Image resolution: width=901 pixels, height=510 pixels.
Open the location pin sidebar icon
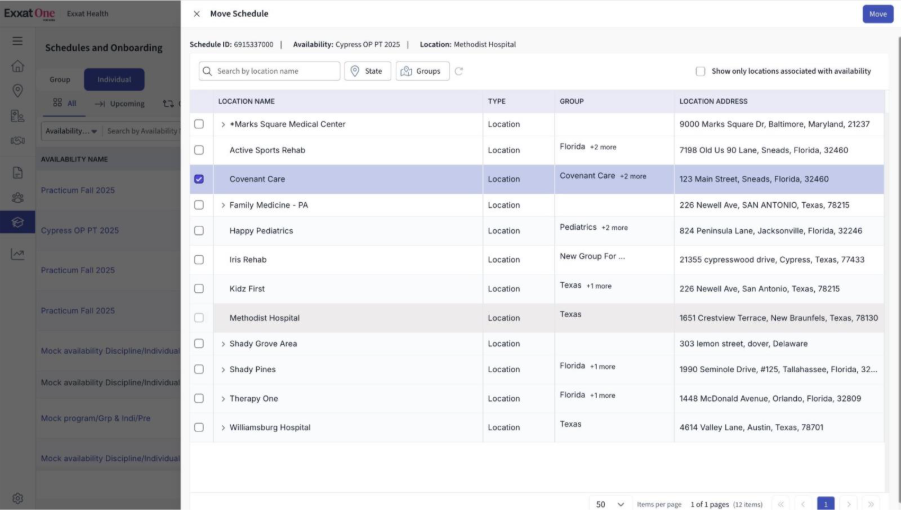17,91
